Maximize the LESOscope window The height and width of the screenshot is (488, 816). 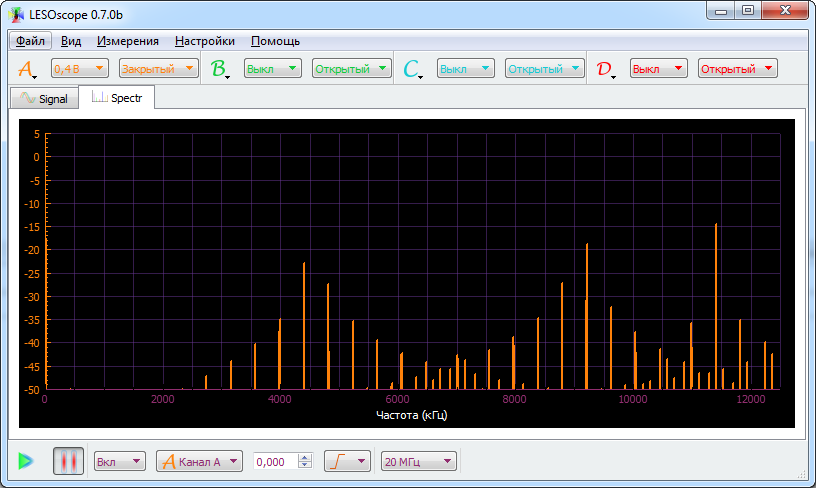[748, 10]
